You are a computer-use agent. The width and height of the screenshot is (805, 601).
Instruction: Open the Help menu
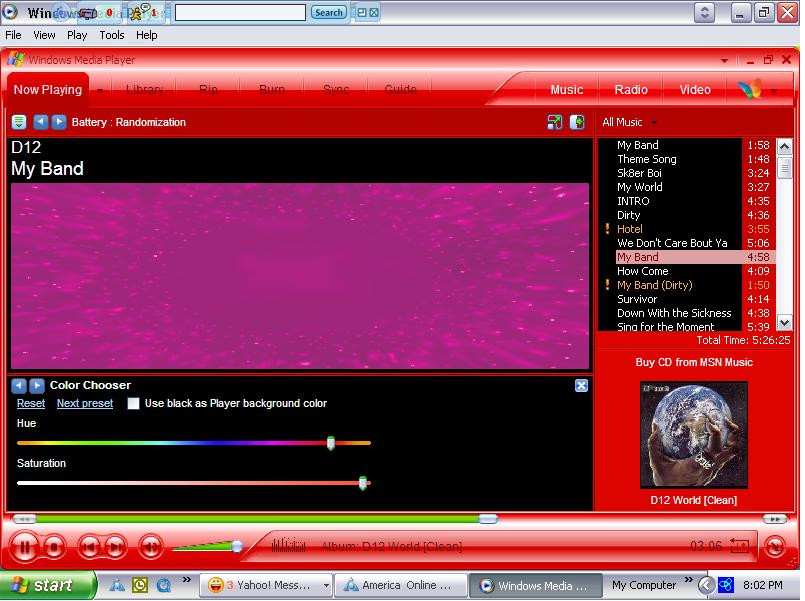[x=146, y=35]
